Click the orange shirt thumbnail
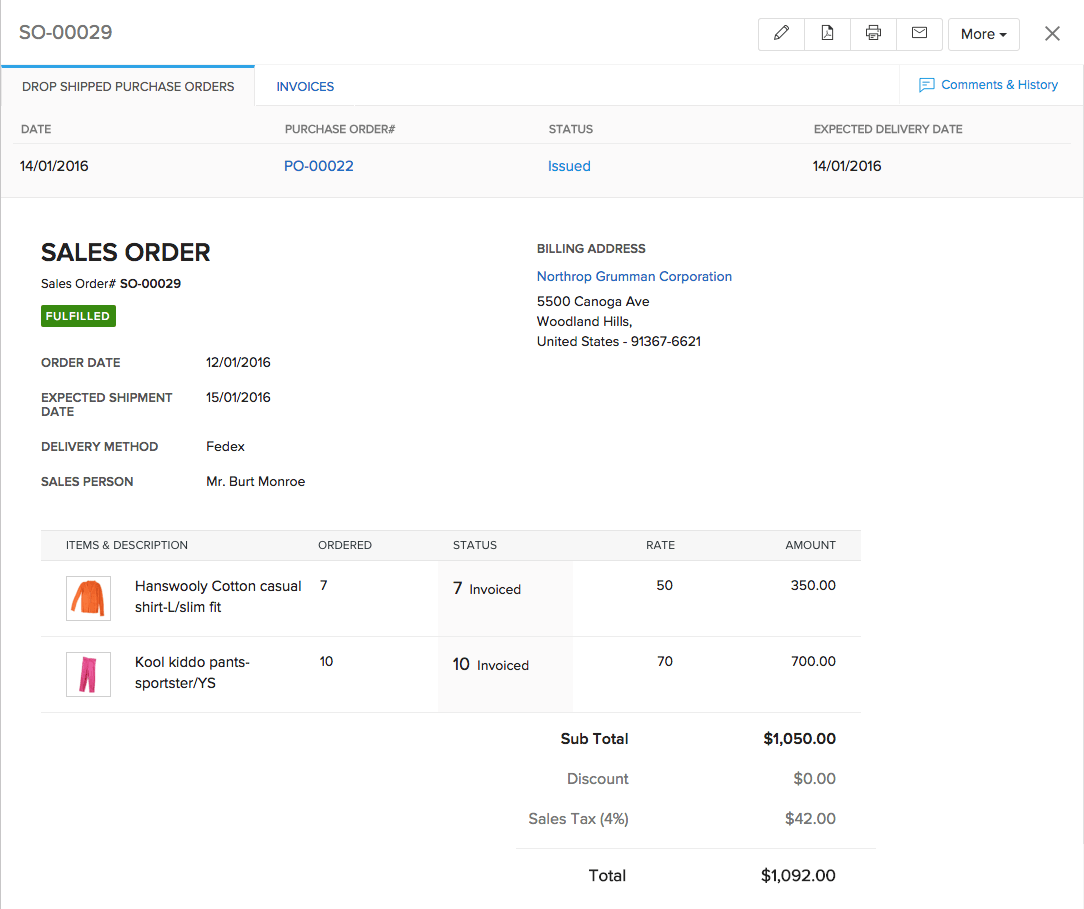This screenshot has width=1084, height=909. point(88,598)
